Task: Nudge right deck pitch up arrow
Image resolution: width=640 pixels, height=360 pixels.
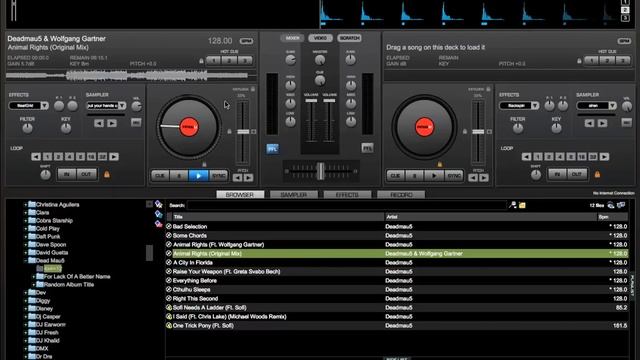Action: (x=484, y=178)
